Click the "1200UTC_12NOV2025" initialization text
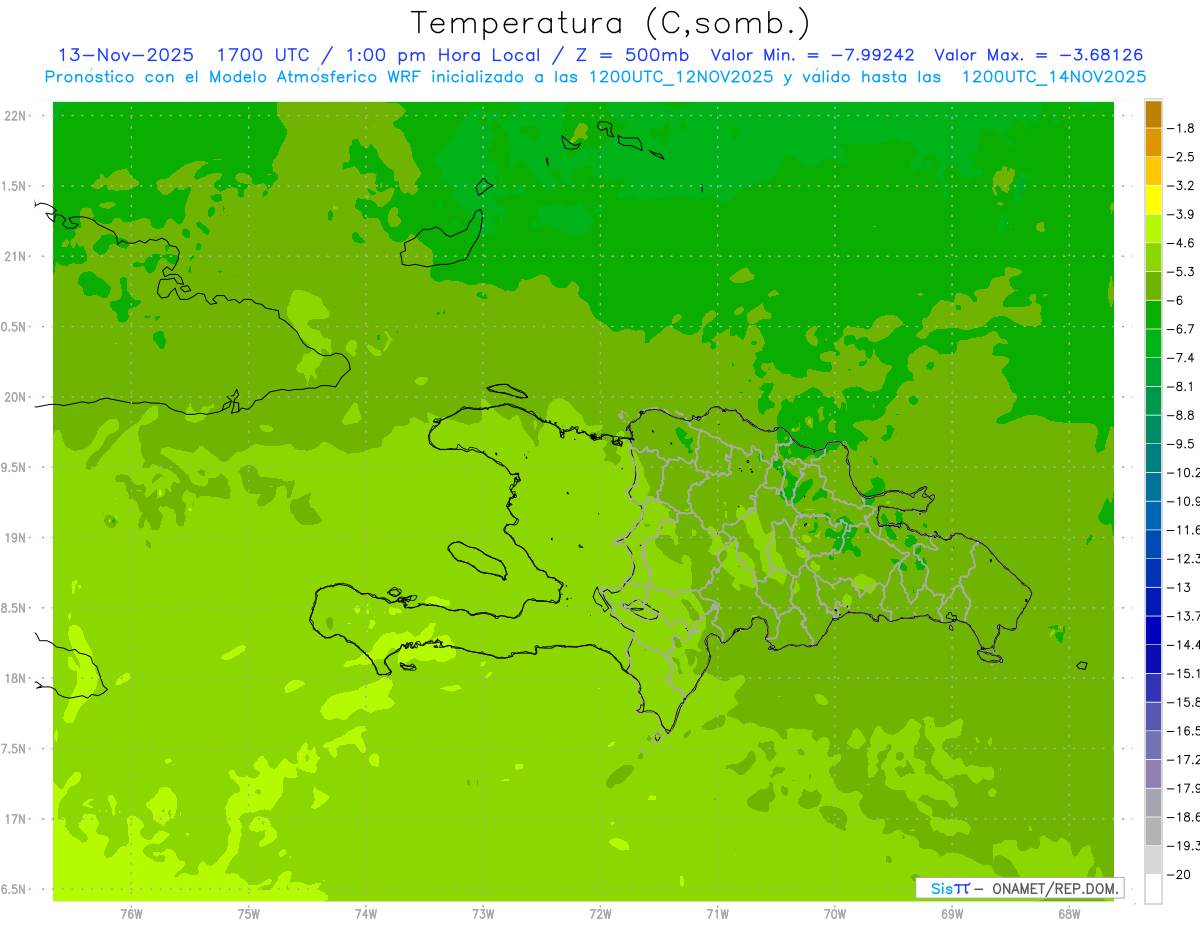Screen dimensions: 1200x927 point(680,77)
